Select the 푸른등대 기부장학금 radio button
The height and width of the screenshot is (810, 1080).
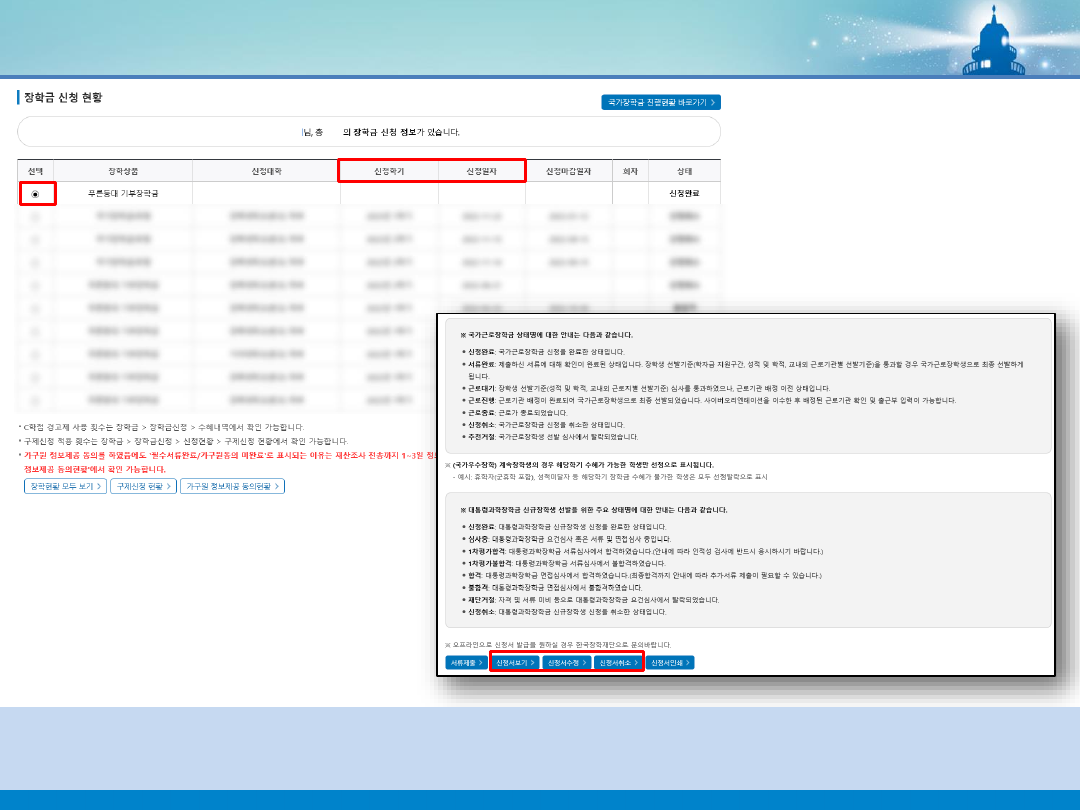tap(36, 194)
